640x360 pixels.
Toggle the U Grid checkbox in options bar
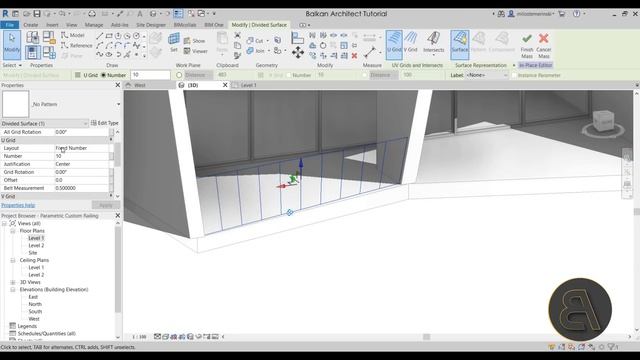(x=78, y=75)
